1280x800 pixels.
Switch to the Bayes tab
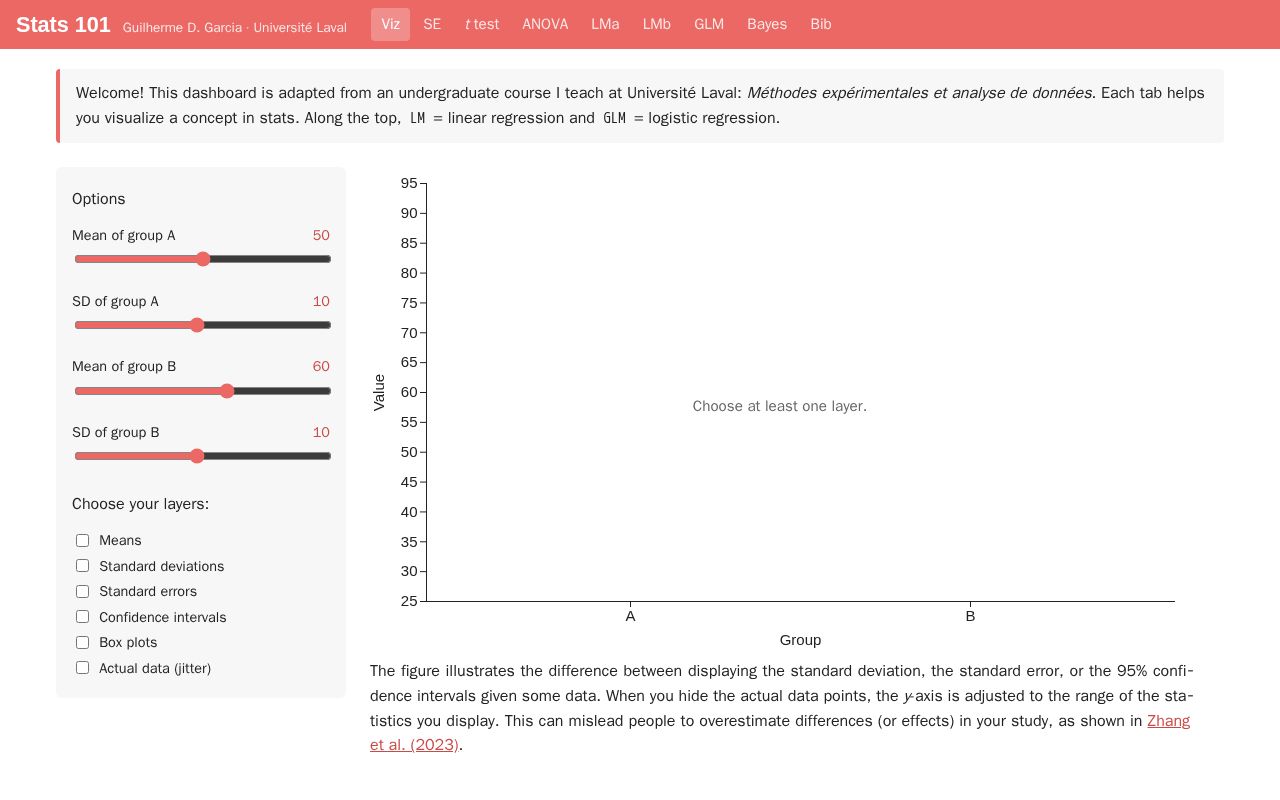tap(767, 24)
